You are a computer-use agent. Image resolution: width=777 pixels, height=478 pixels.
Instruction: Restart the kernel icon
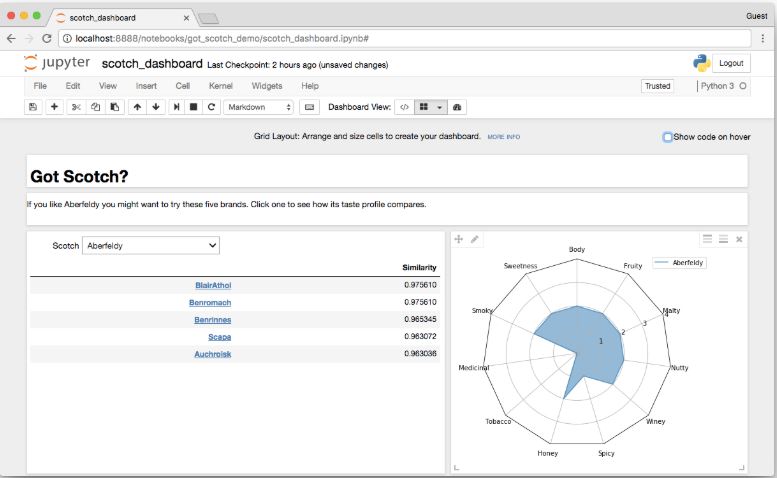212,107
